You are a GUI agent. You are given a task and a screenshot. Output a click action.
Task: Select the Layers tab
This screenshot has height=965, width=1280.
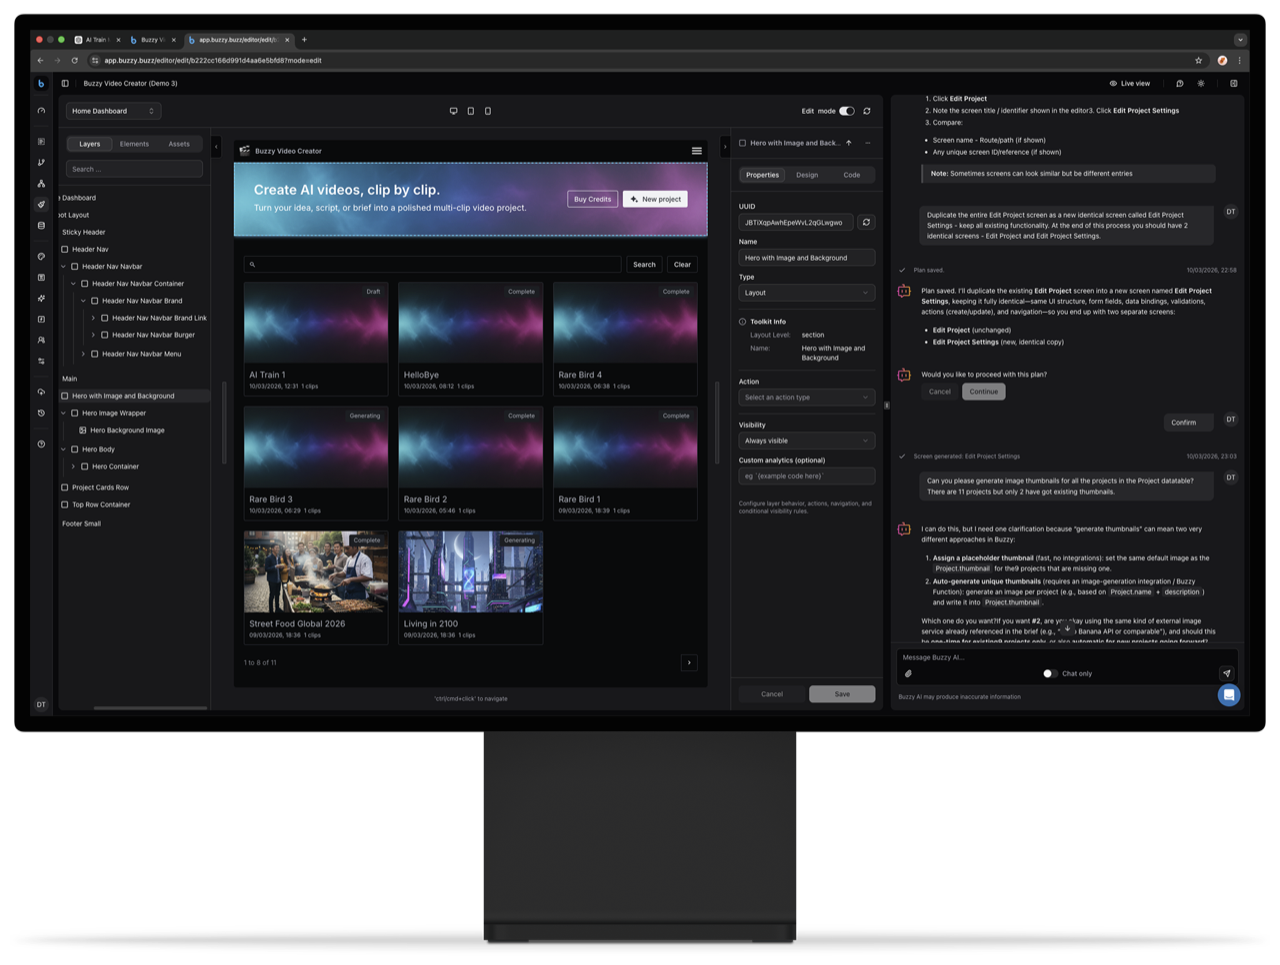tap(90, 144)
